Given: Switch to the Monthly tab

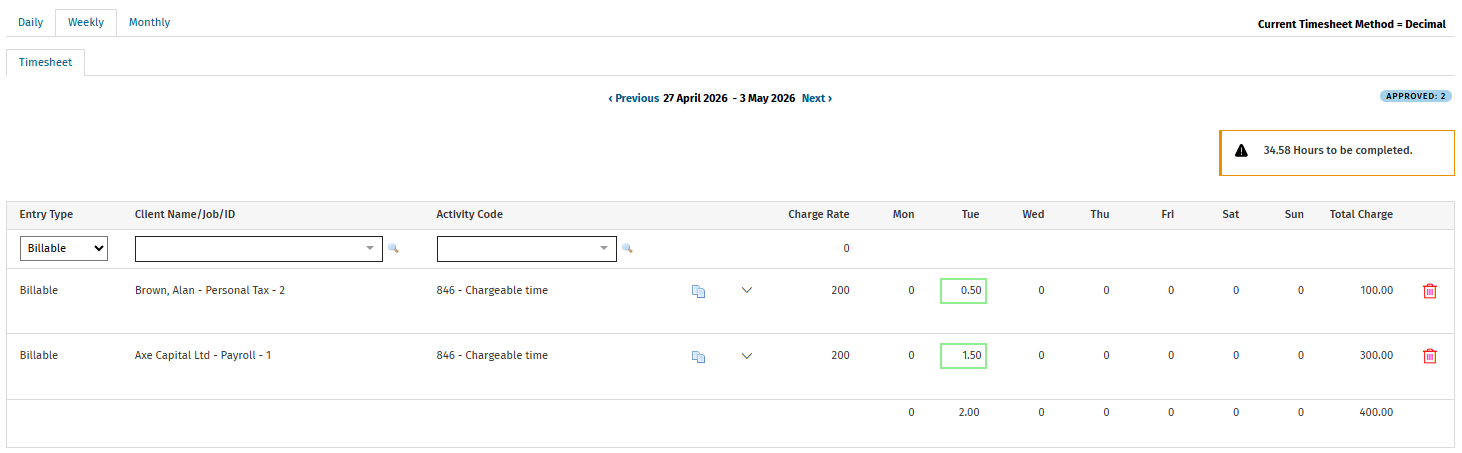Looking at the screenshot, I should 150,22.
